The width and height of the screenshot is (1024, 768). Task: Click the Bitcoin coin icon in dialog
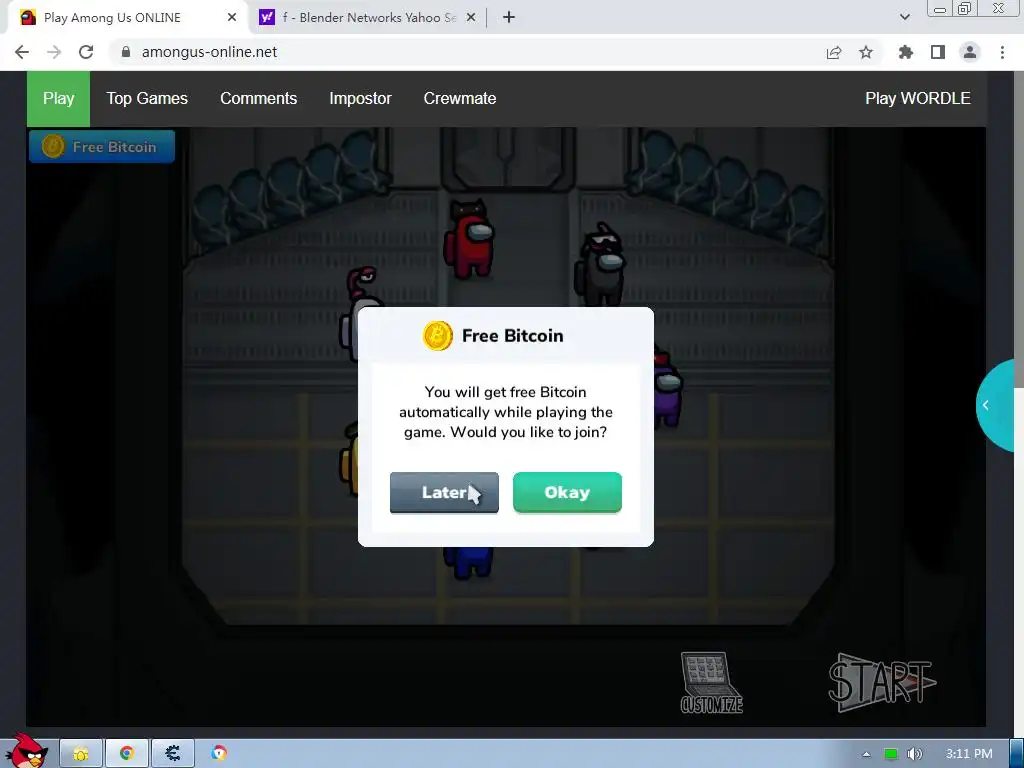(x=438, y=336)
